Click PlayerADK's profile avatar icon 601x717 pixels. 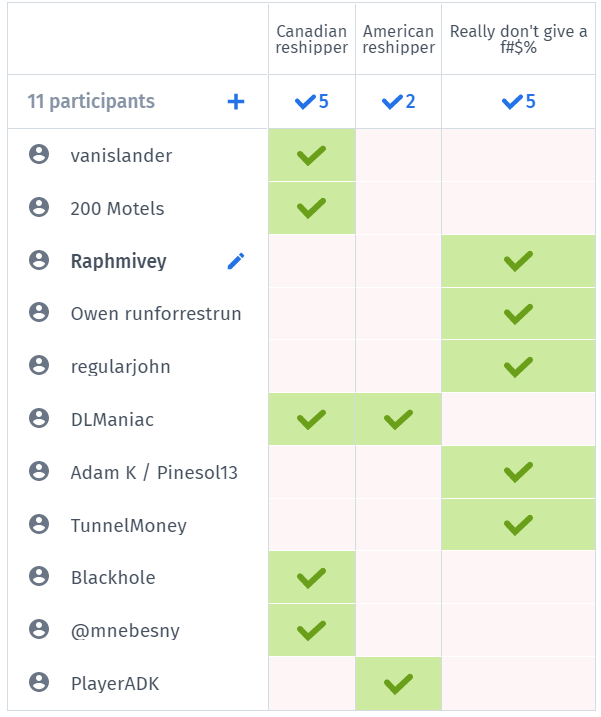point(39,683)
